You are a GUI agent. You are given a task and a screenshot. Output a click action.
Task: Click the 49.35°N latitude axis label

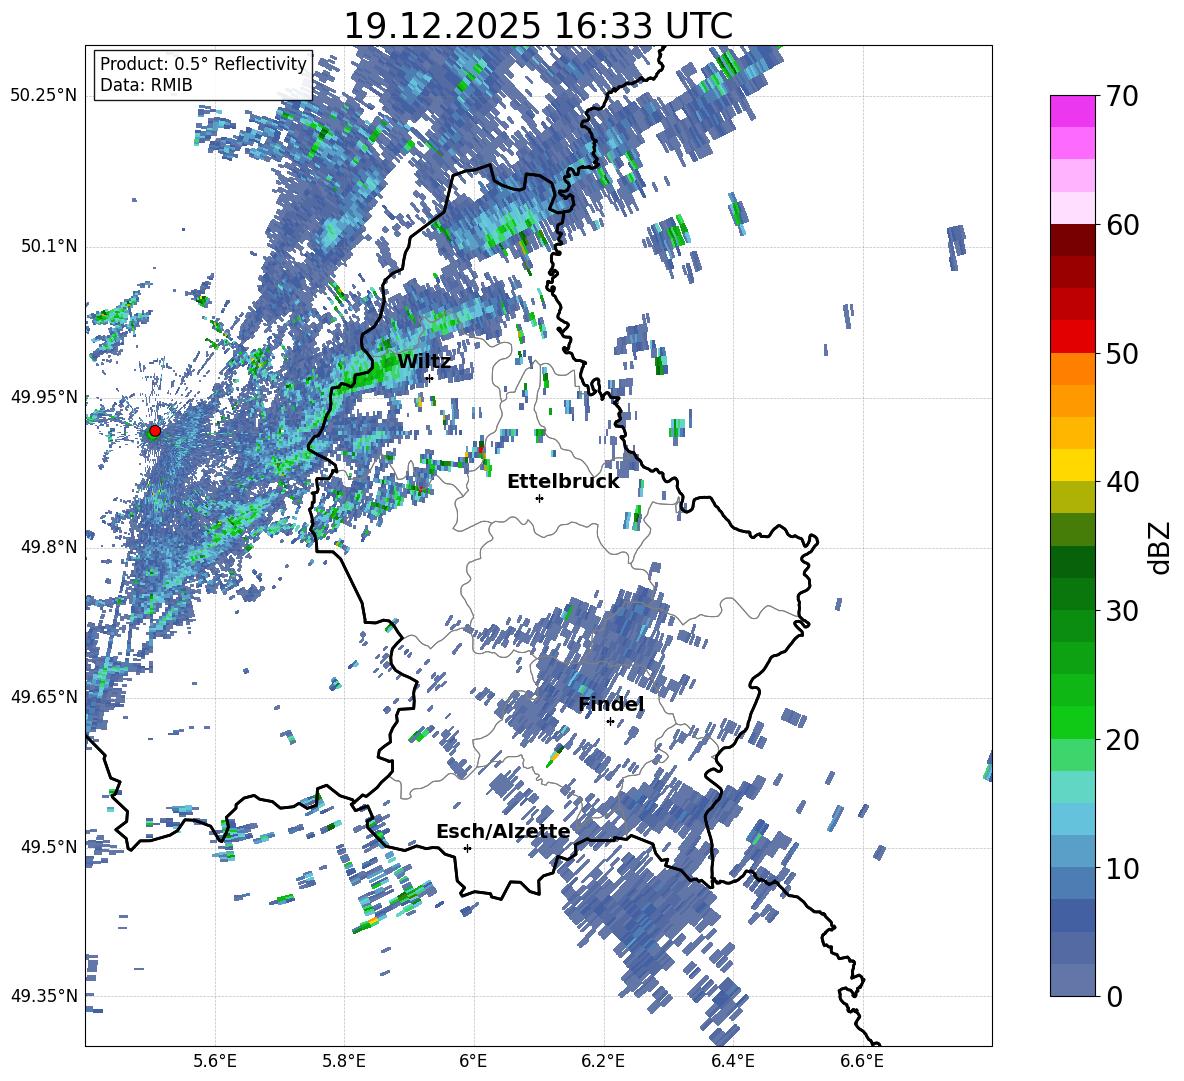coord(43,996)
